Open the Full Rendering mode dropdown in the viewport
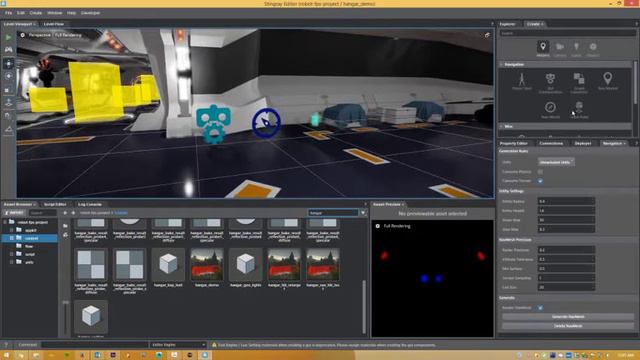Image resolution: width=640 pixels, height=360 pixels. tap(68, 35)
